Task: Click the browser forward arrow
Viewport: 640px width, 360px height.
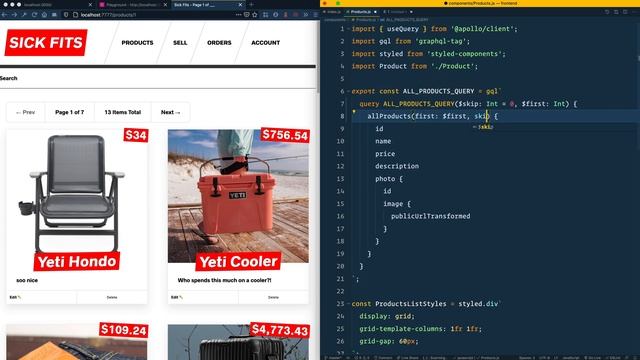Action: click(x=14, y=15)
